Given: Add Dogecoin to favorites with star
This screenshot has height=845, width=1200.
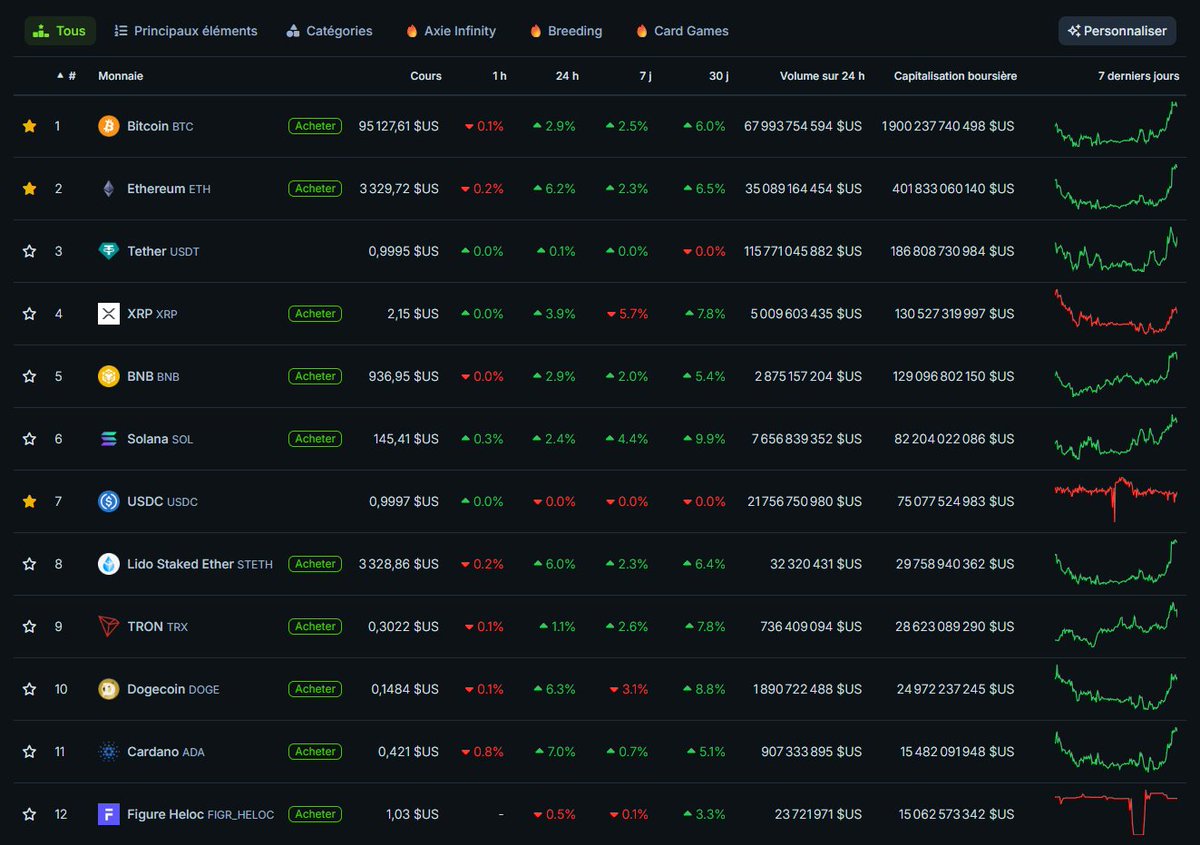Looking at the screenshot, I should point(29,689).
